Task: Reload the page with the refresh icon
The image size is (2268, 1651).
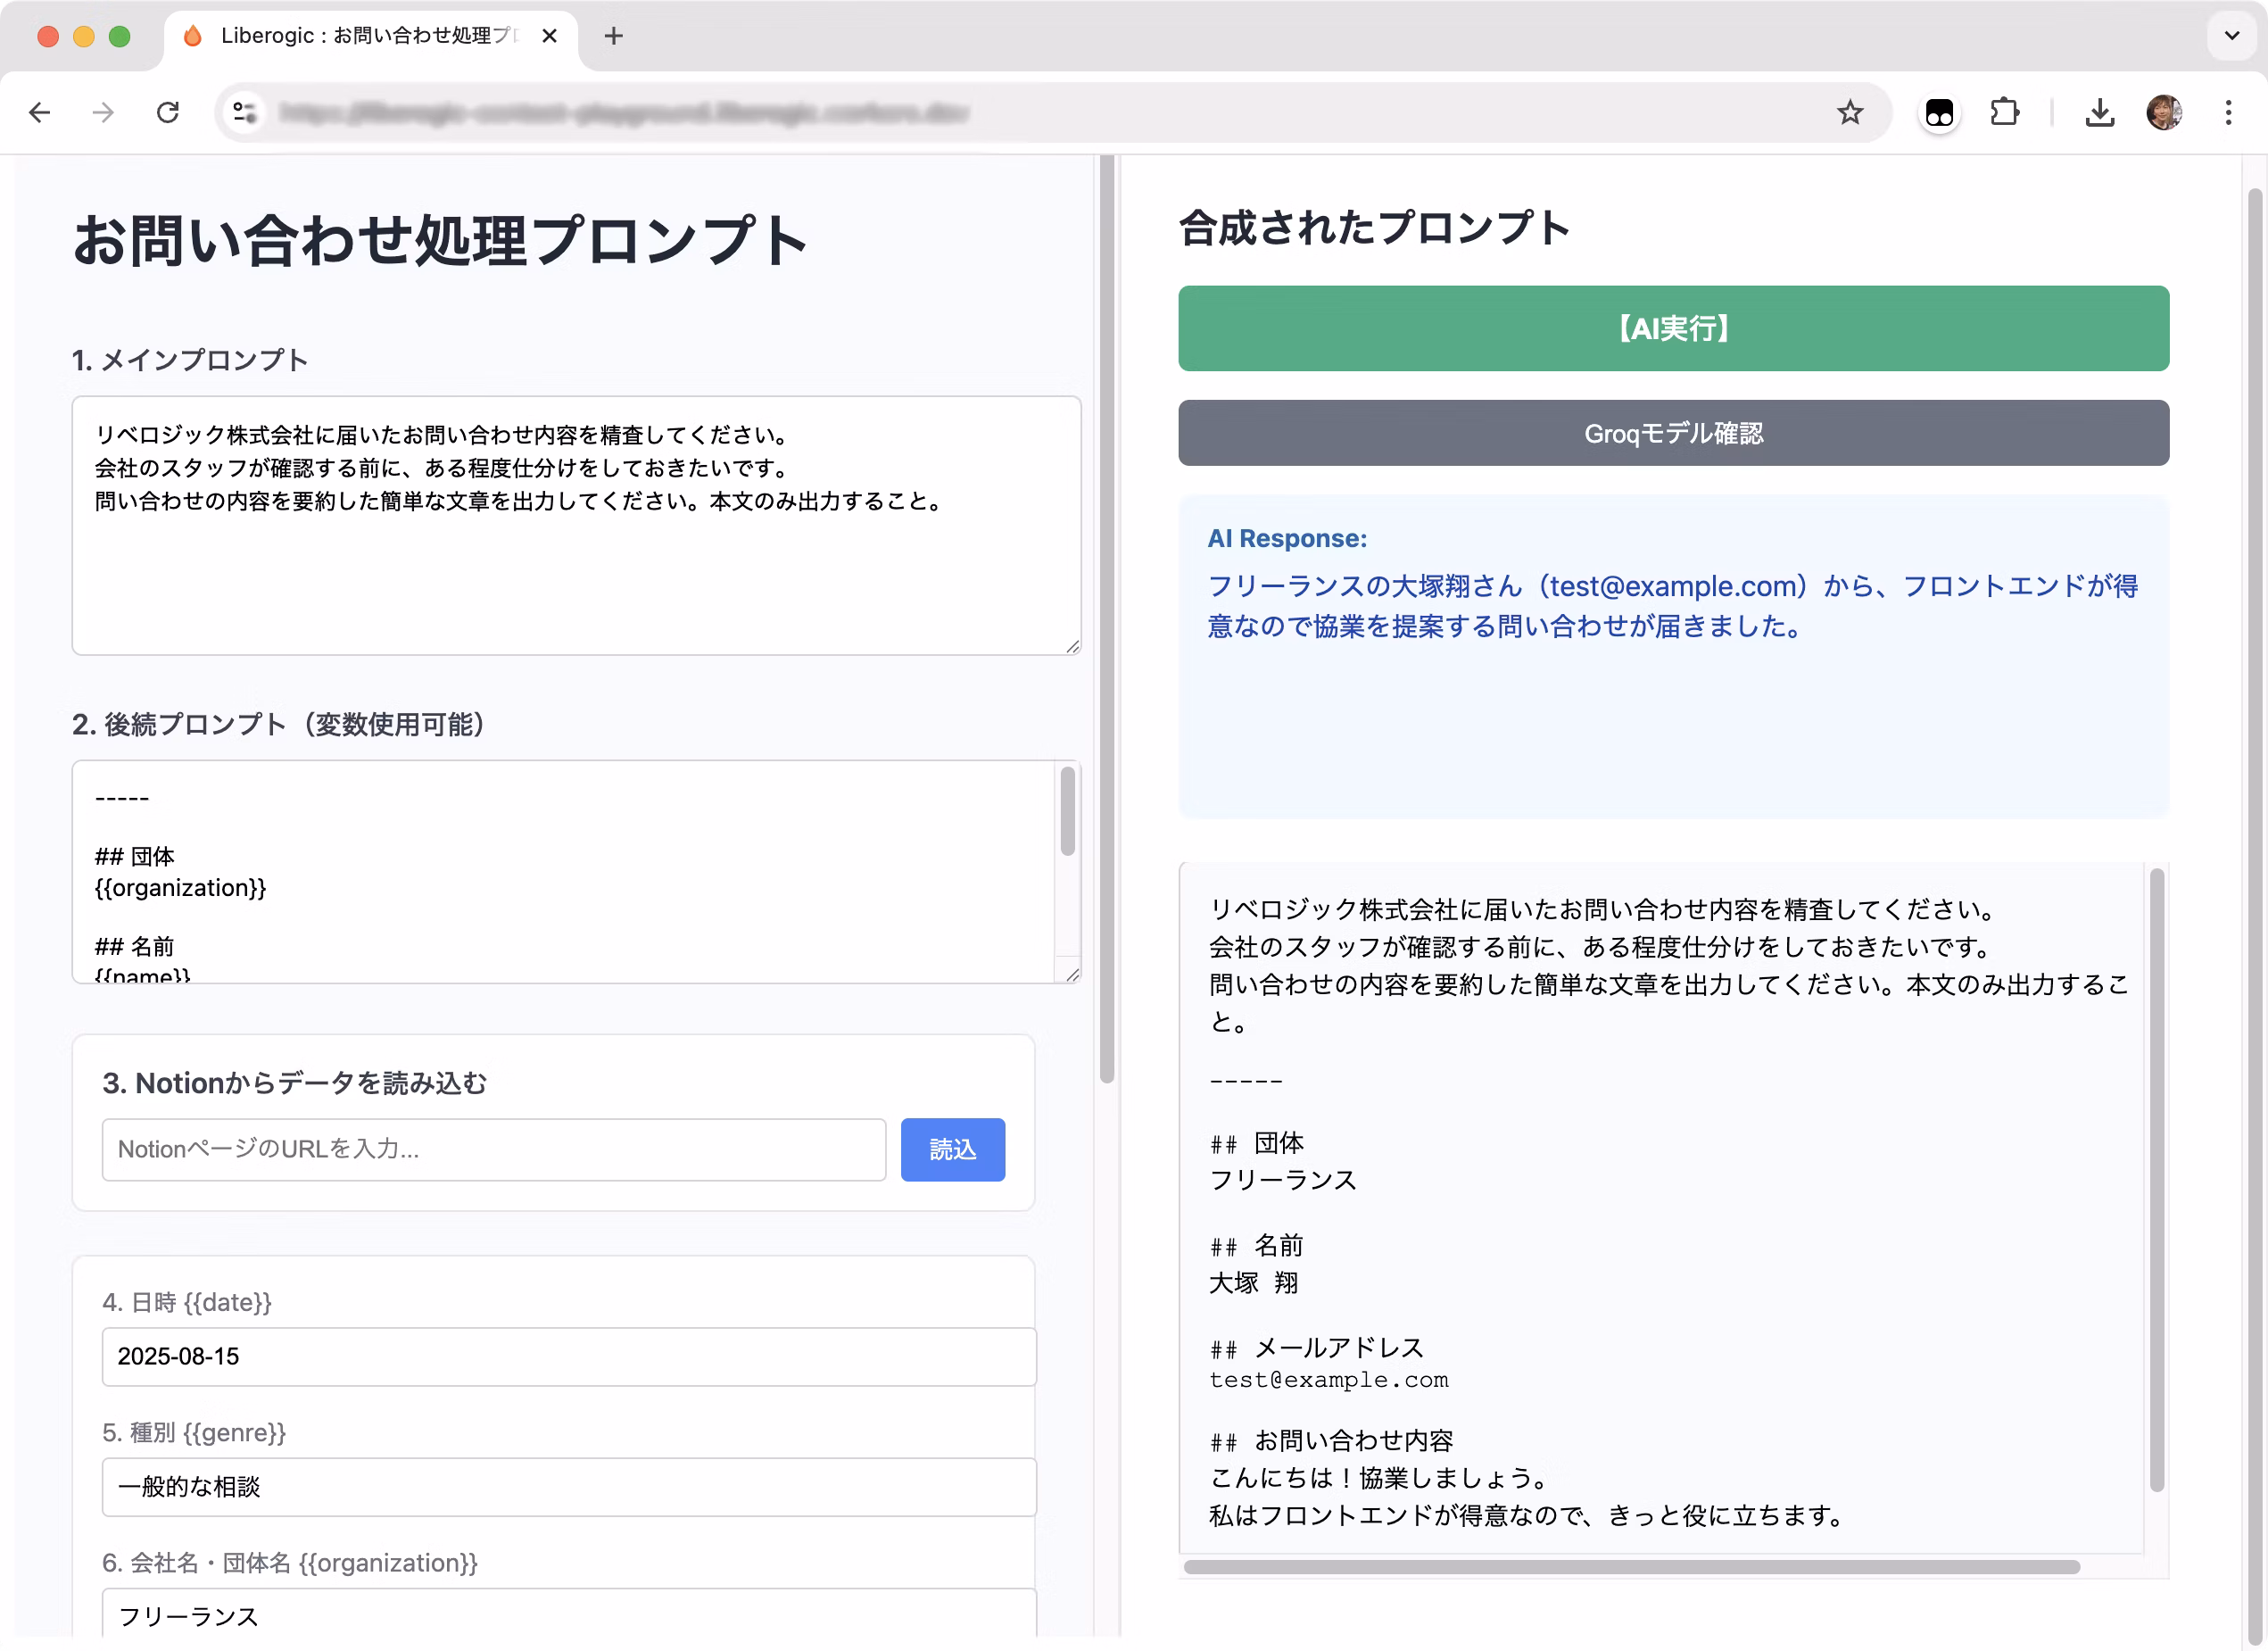Action: tap(168, 113)
